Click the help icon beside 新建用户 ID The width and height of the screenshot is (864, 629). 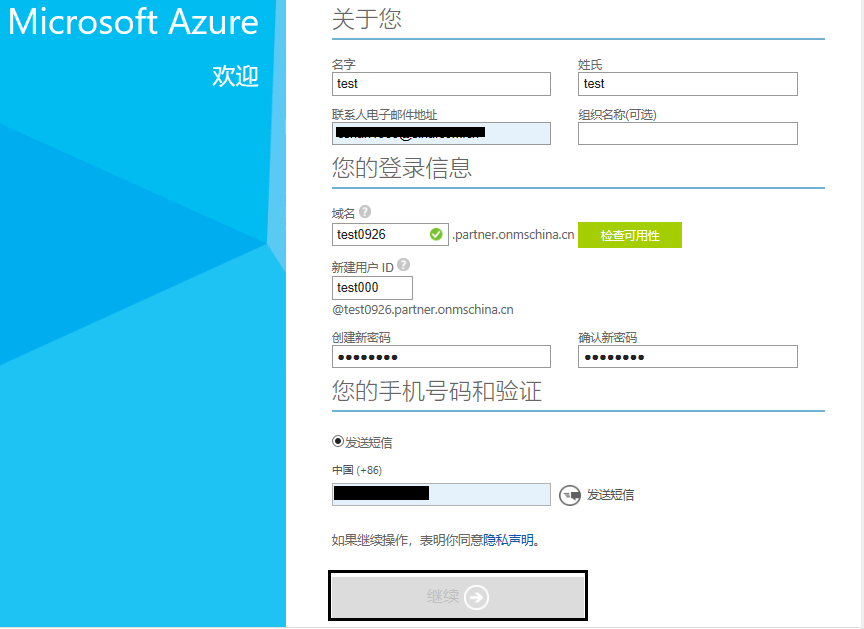pos(403,266)
